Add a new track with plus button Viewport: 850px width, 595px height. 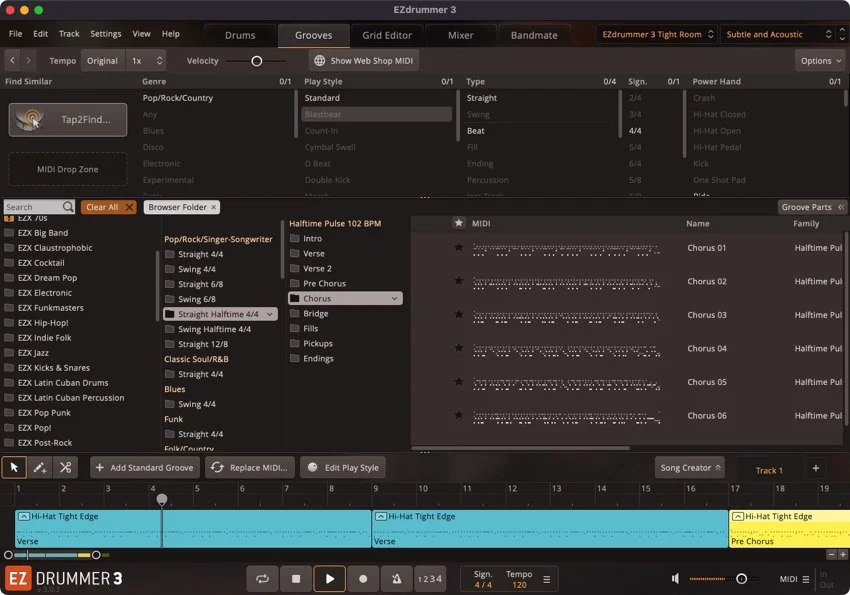pos(815,468)
